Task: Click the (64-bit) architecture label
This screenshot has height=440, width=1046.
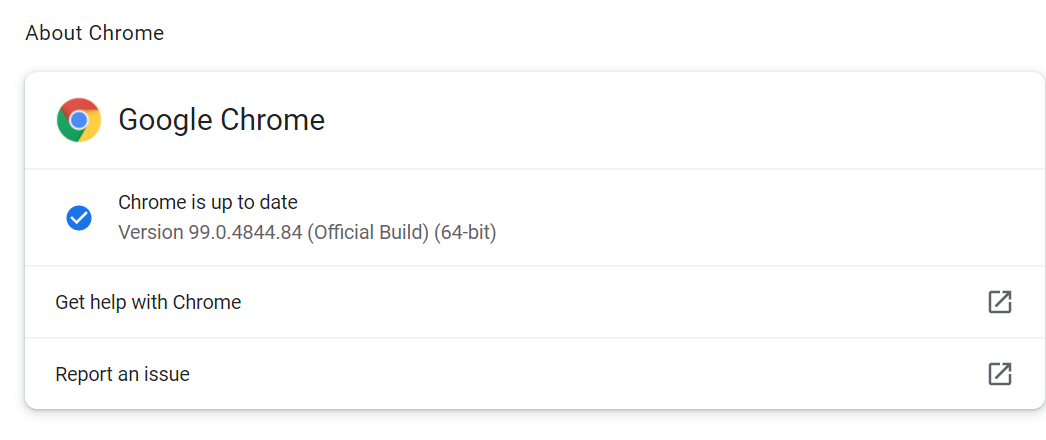Action: [465, 233]
